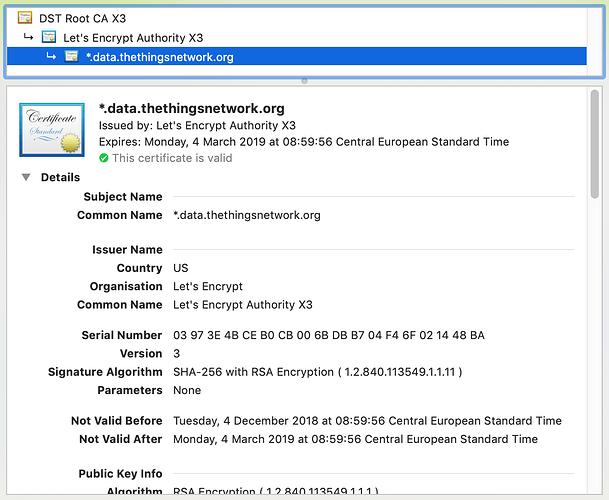Screen dimensions: 609x500
Task: Select DST Root CA X3 in certificate chain
Action: coord(83,18)
